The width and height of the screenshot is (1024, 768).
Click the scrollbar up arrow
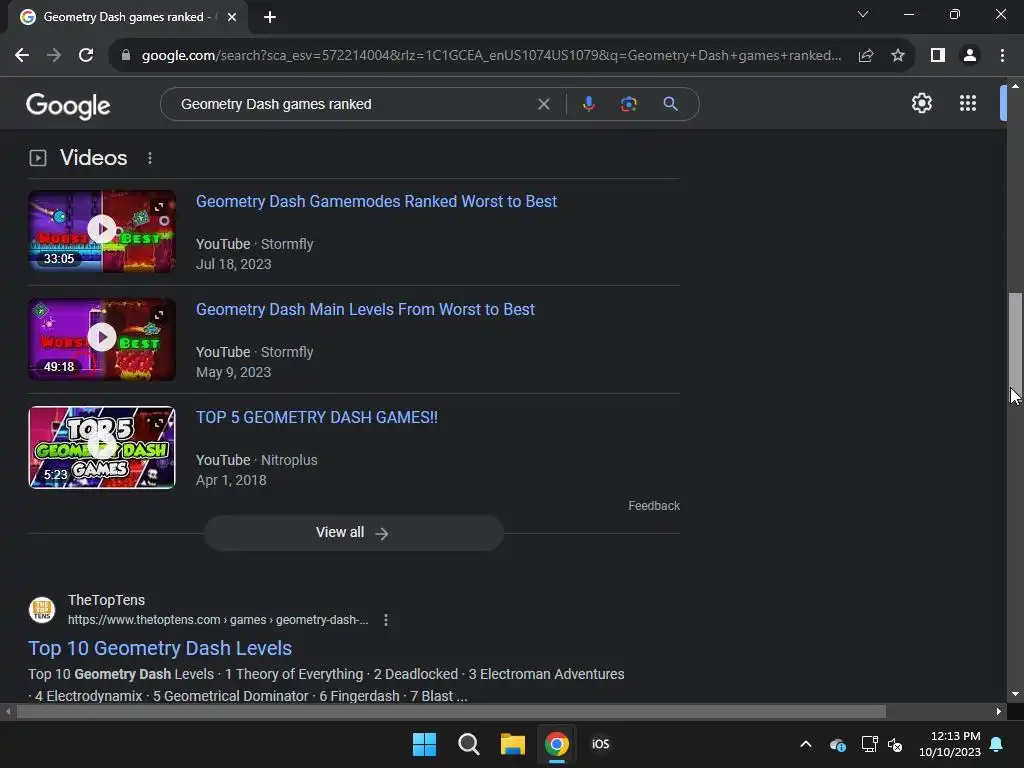1015,86
